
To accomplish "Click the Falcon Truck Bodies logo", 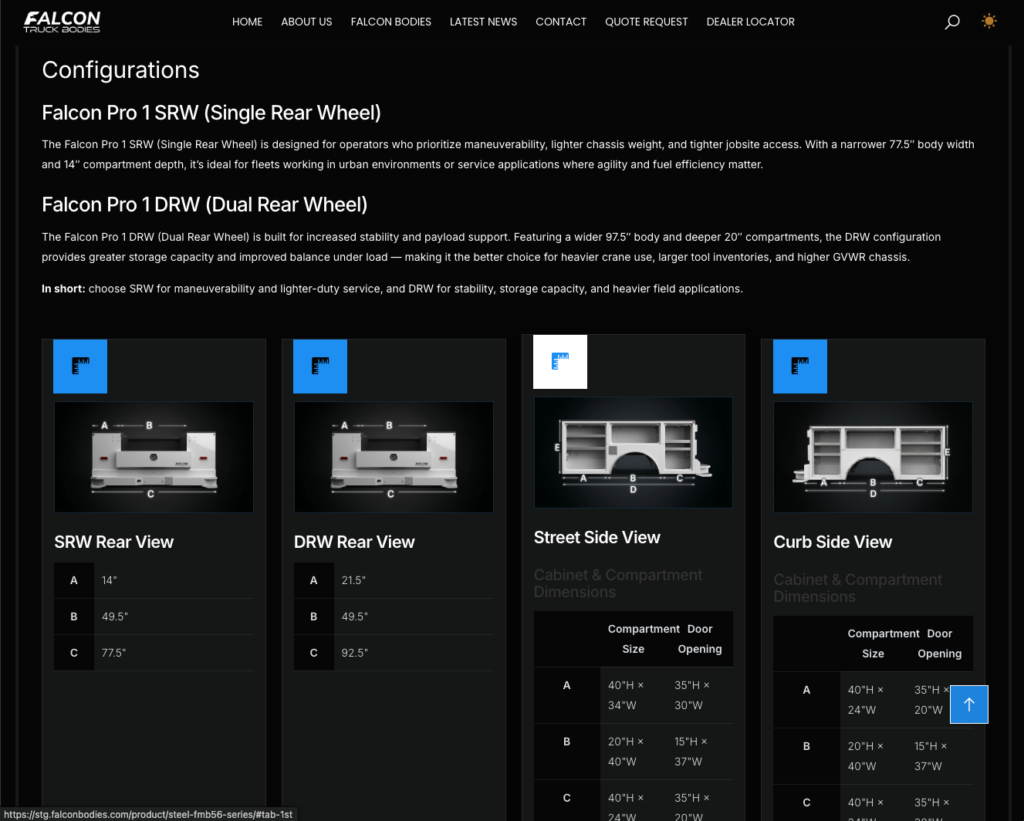I will point(62,21).
